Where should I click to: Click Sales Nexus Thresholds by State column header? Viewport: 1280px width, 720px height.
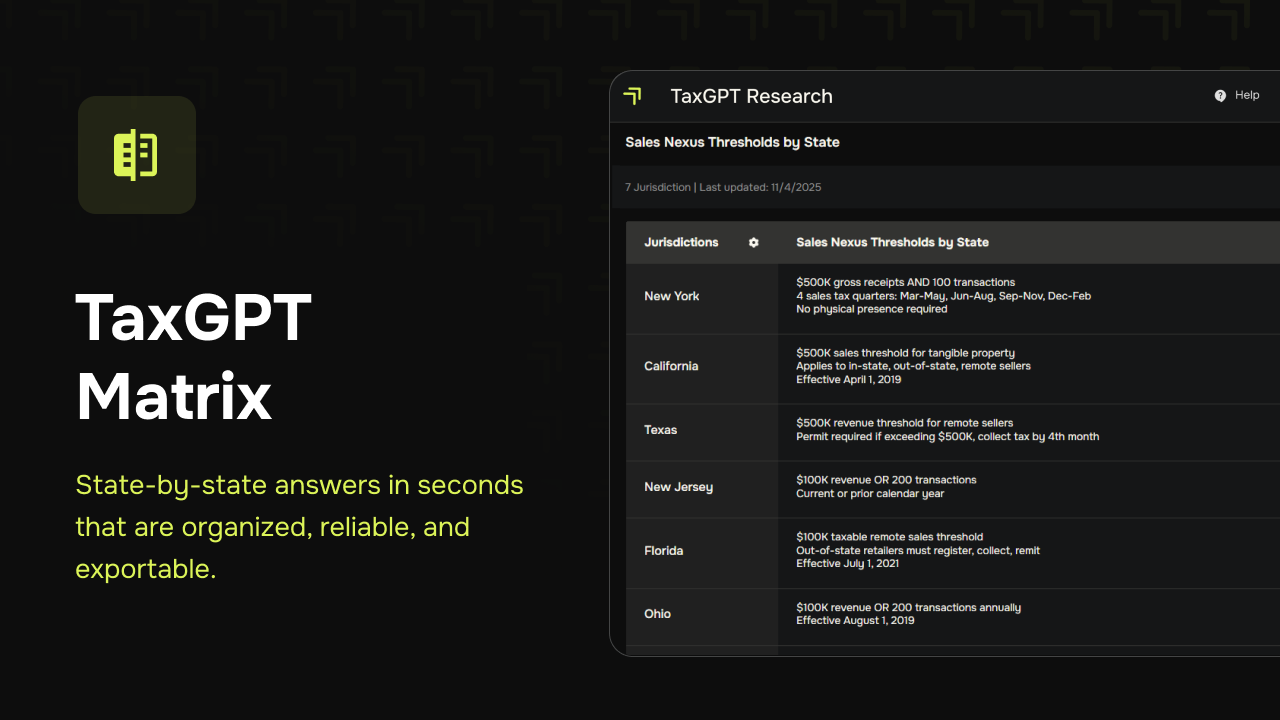pos(892,242)
